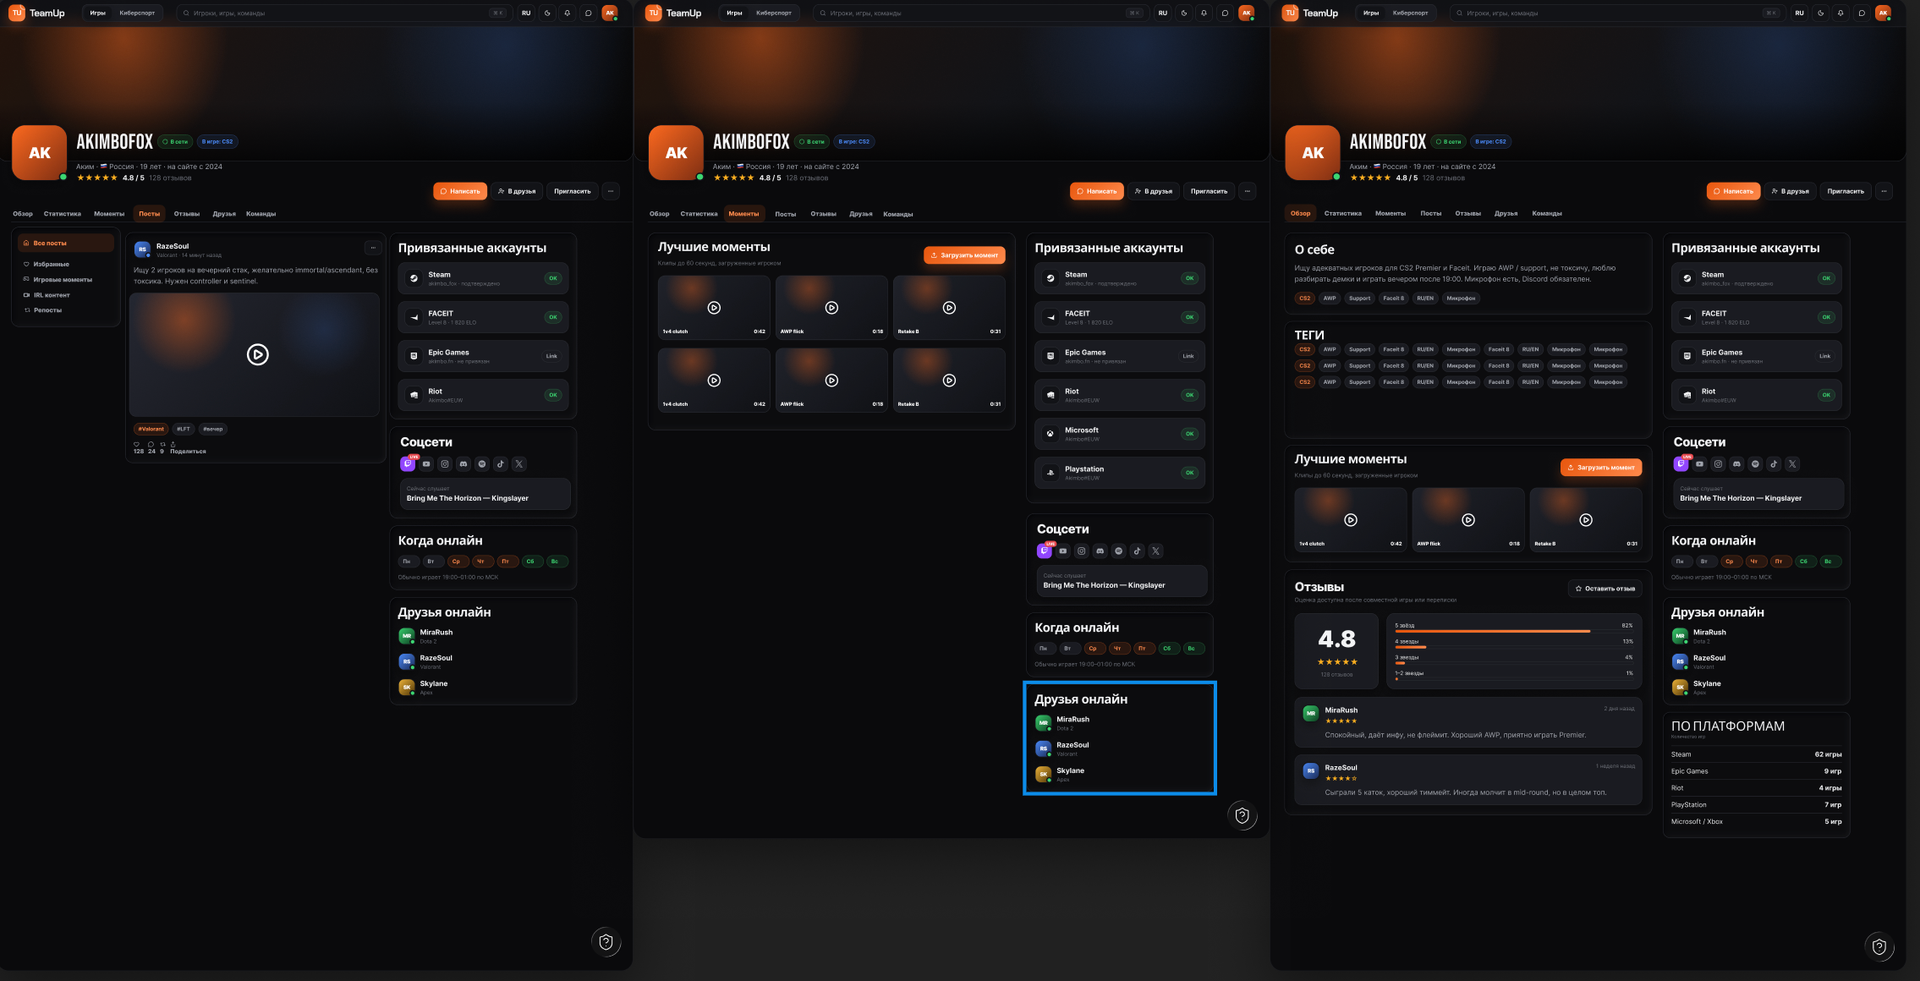Click the Link button for Epic Games in Моменты window
Viewport: 1920px width, 981px height.
pos(1188,356)
